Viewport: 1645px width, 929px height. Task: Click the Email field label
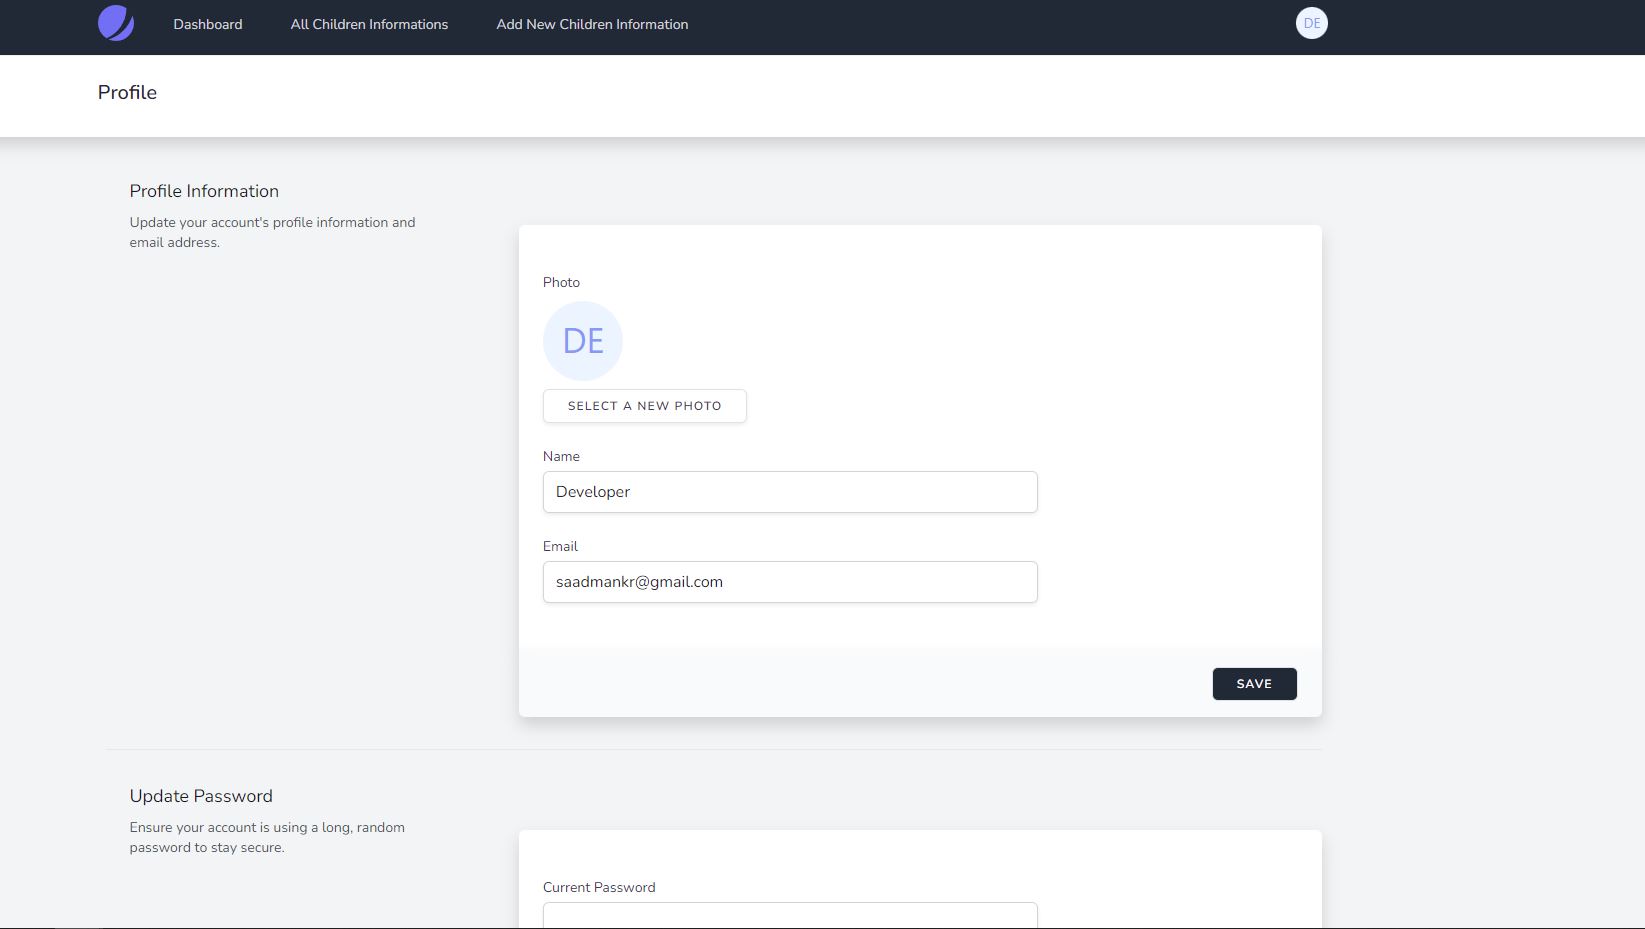[x=560, y=546]
